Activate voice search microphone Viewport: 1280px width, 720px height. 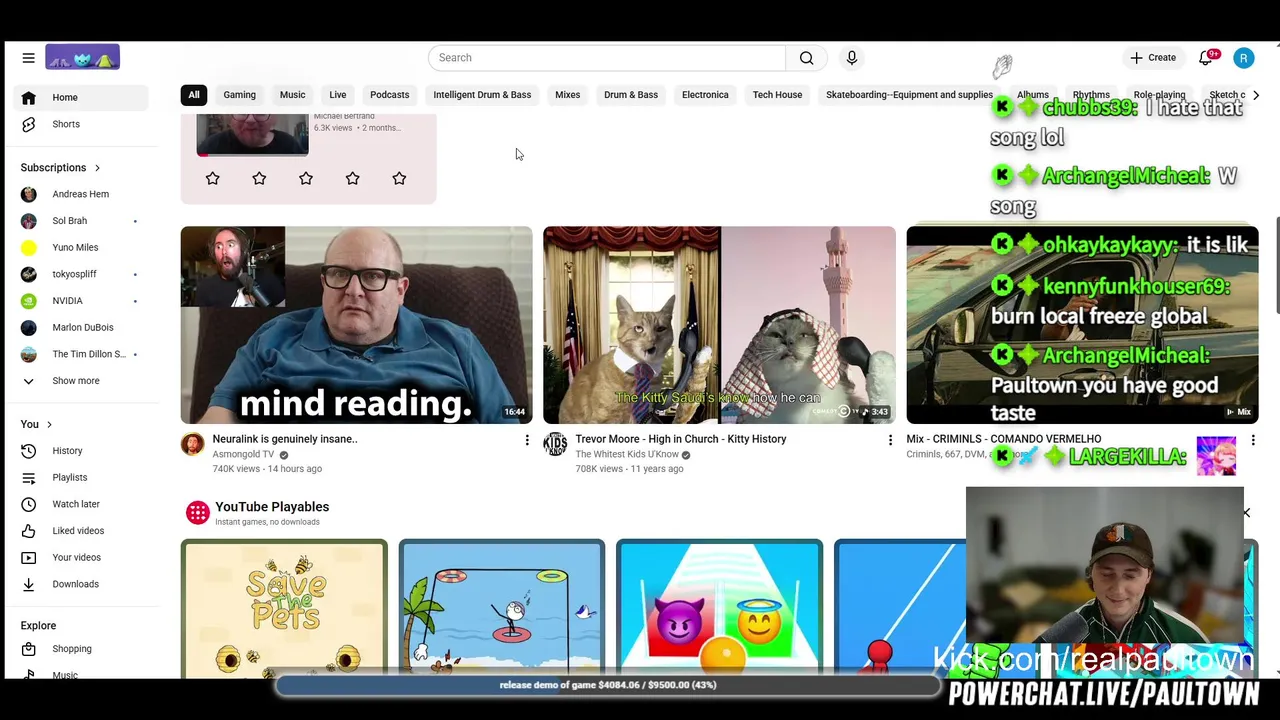[852, 58]
